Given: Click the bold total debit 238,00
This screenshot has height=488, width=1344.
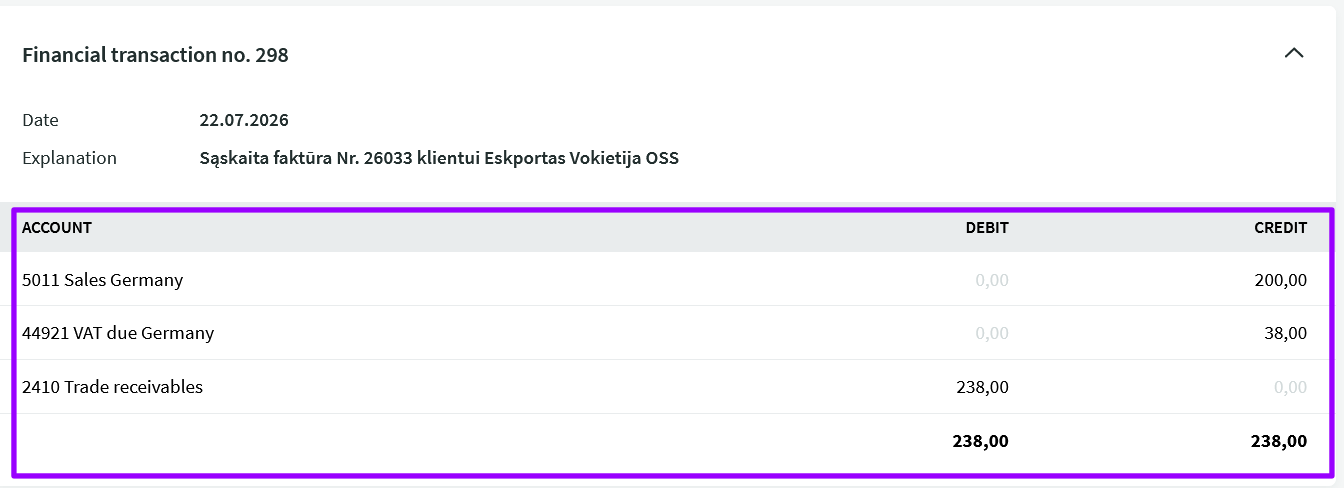Looking at the screenshot, I should click(982, 441).
